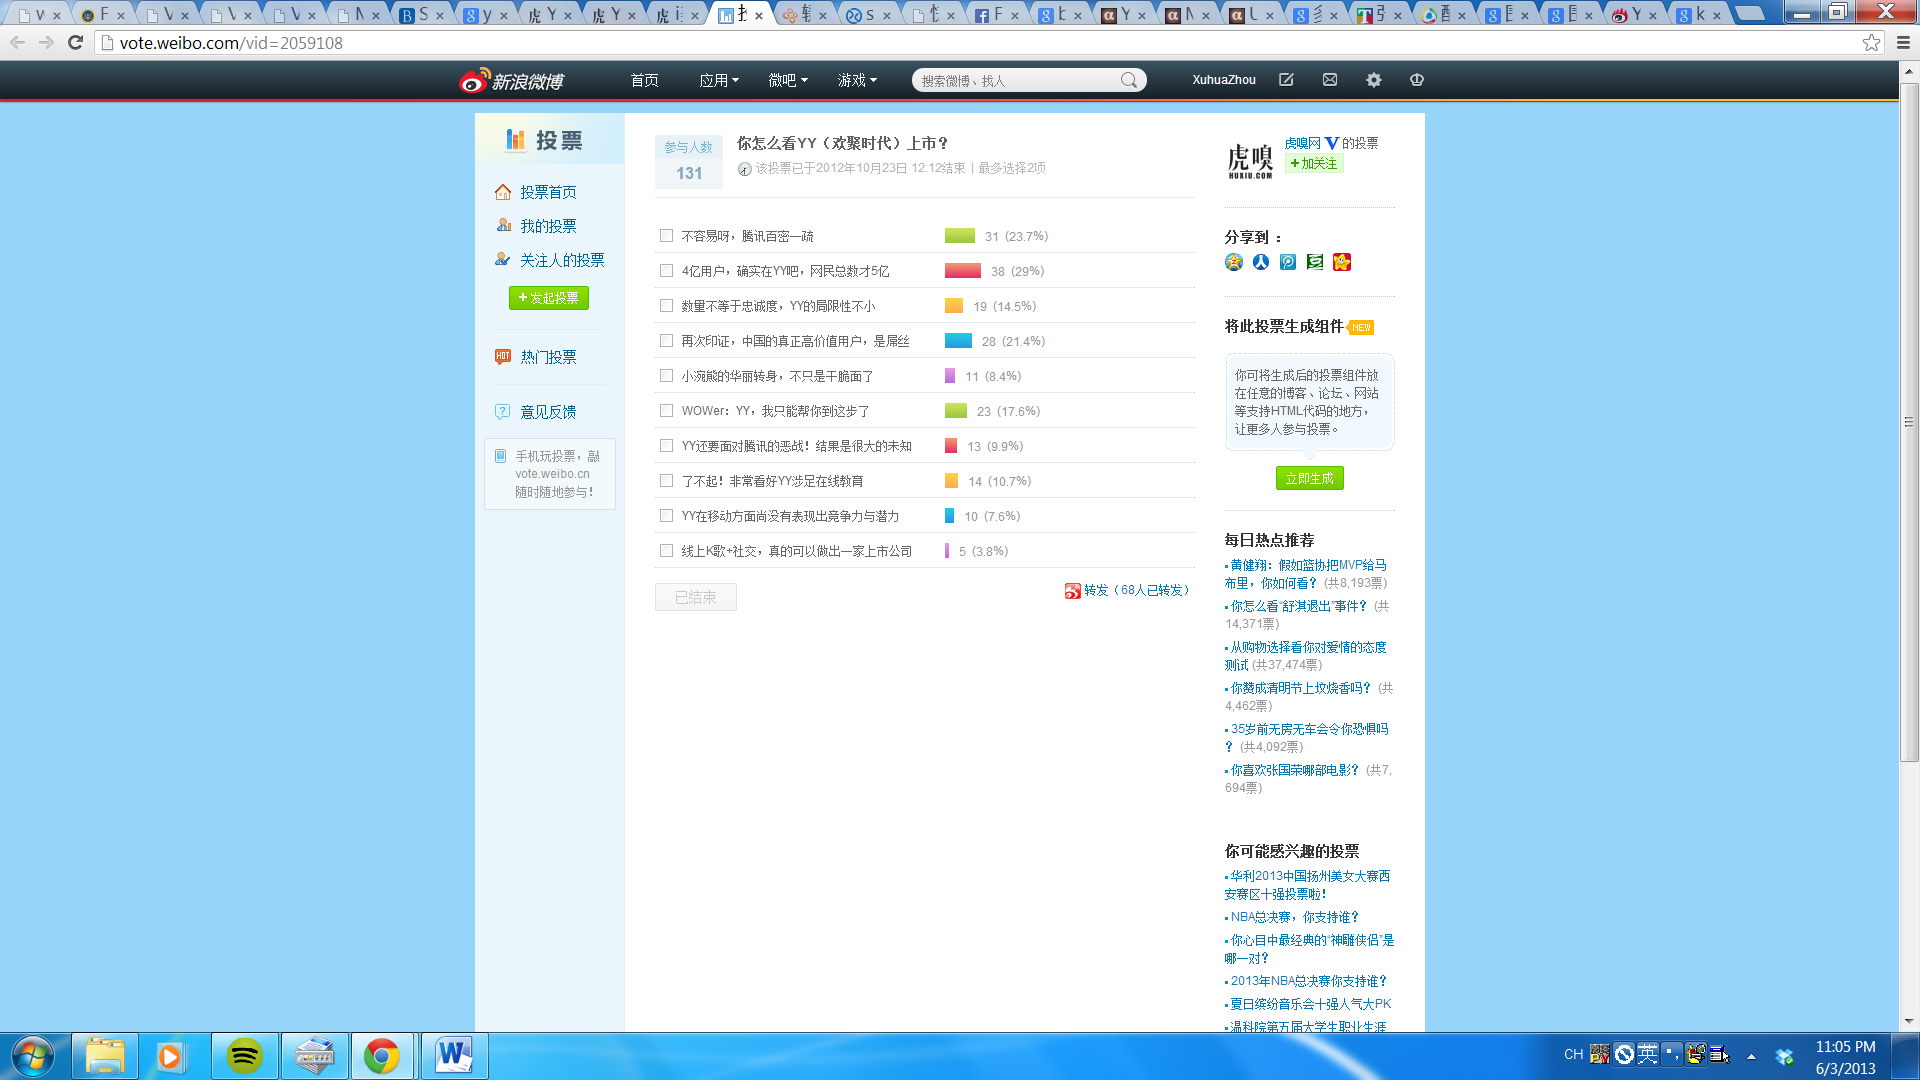Expand the 微吧 dropdown menu
1920x1080 pixels.
pos(787,80)
